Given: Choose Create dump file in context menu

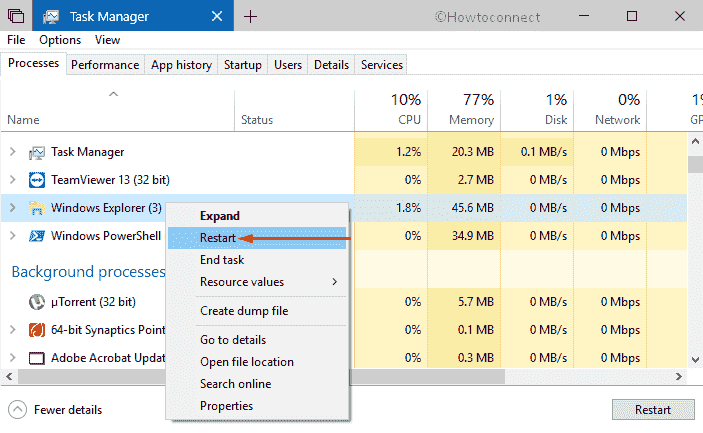Looking at the screenshot, I should tap(257, 311).
